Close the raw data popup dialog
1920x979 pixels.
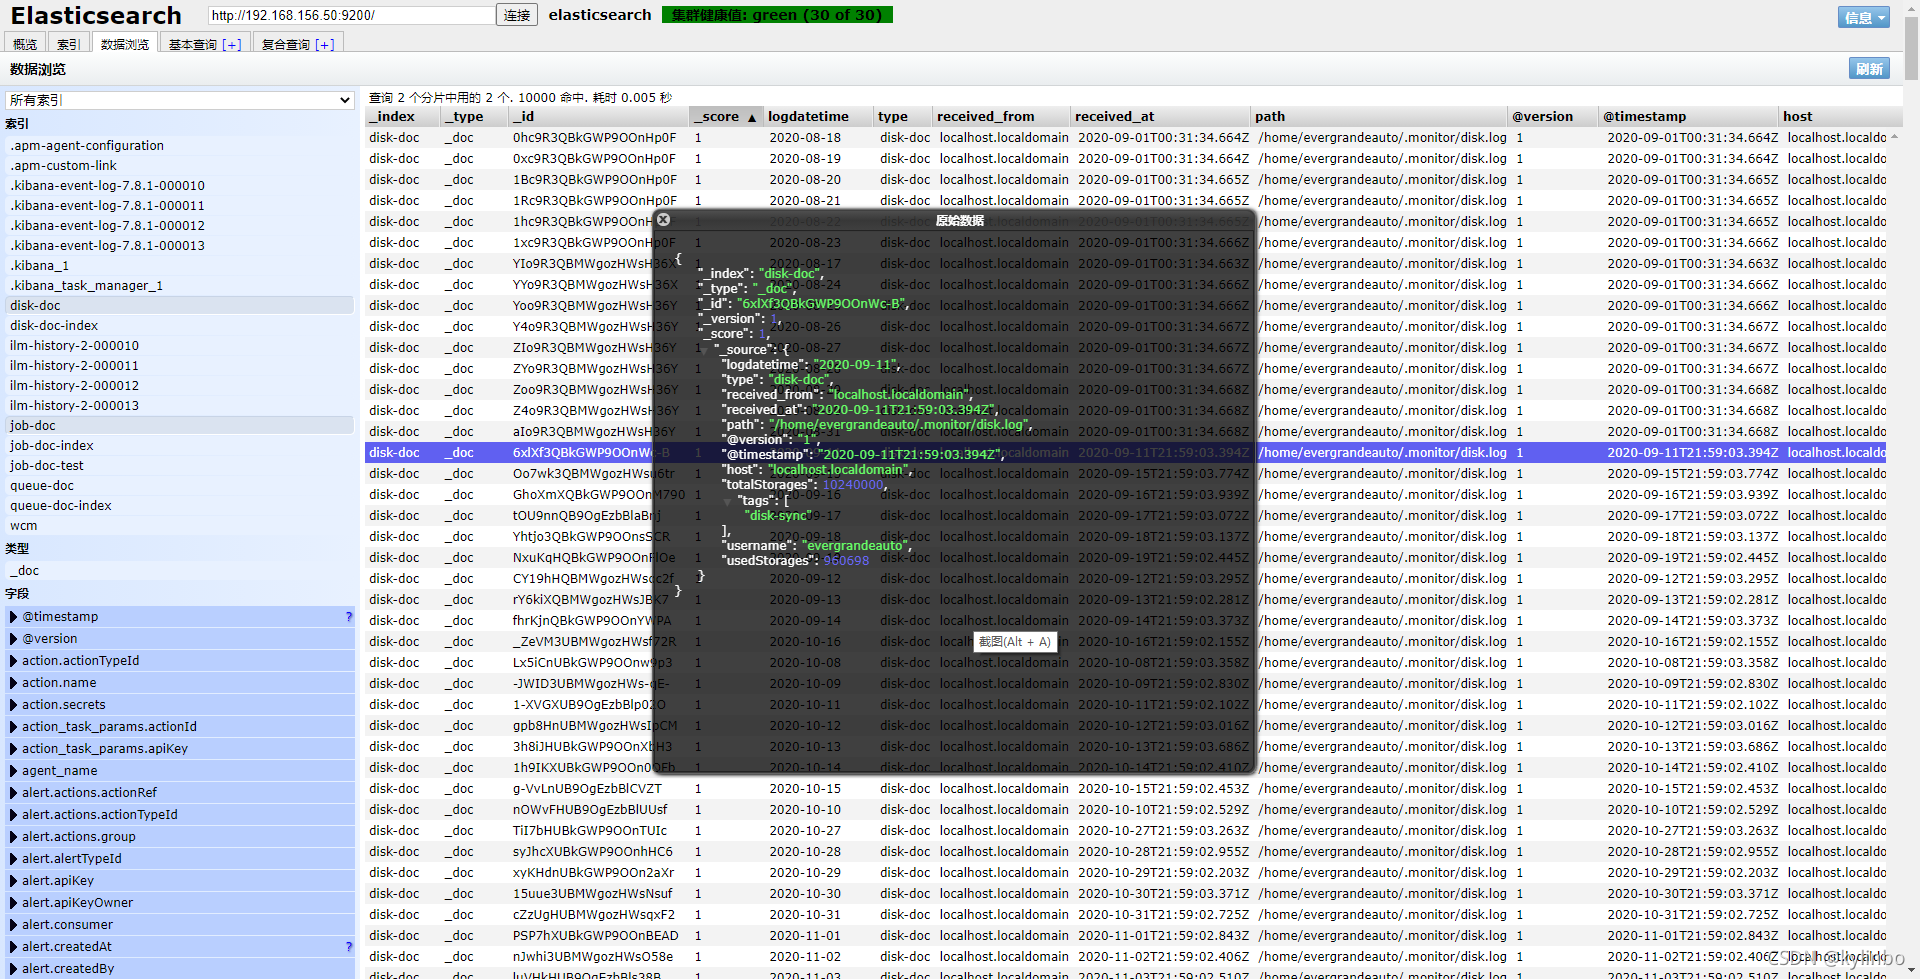tap(663, 219)
